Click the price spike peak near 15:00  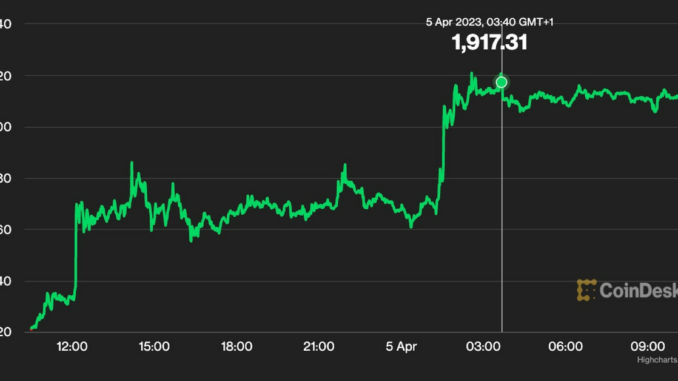[x=132, y=163]
